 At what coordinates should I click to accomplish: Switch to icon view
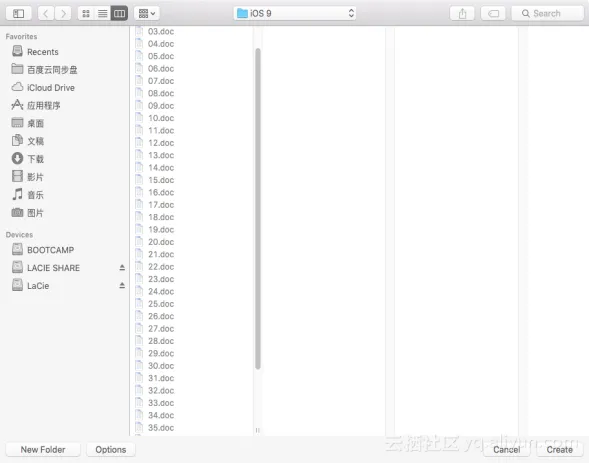pyautogui.click(x=86, y=14)
